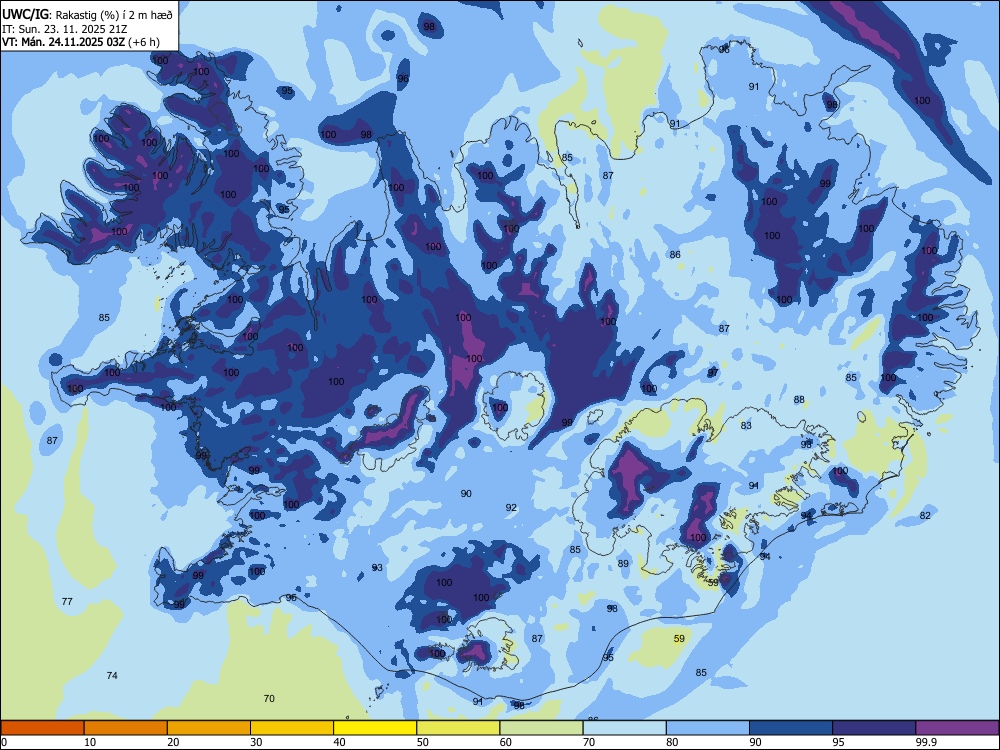Click the humidity value 88 on the map

799,400
